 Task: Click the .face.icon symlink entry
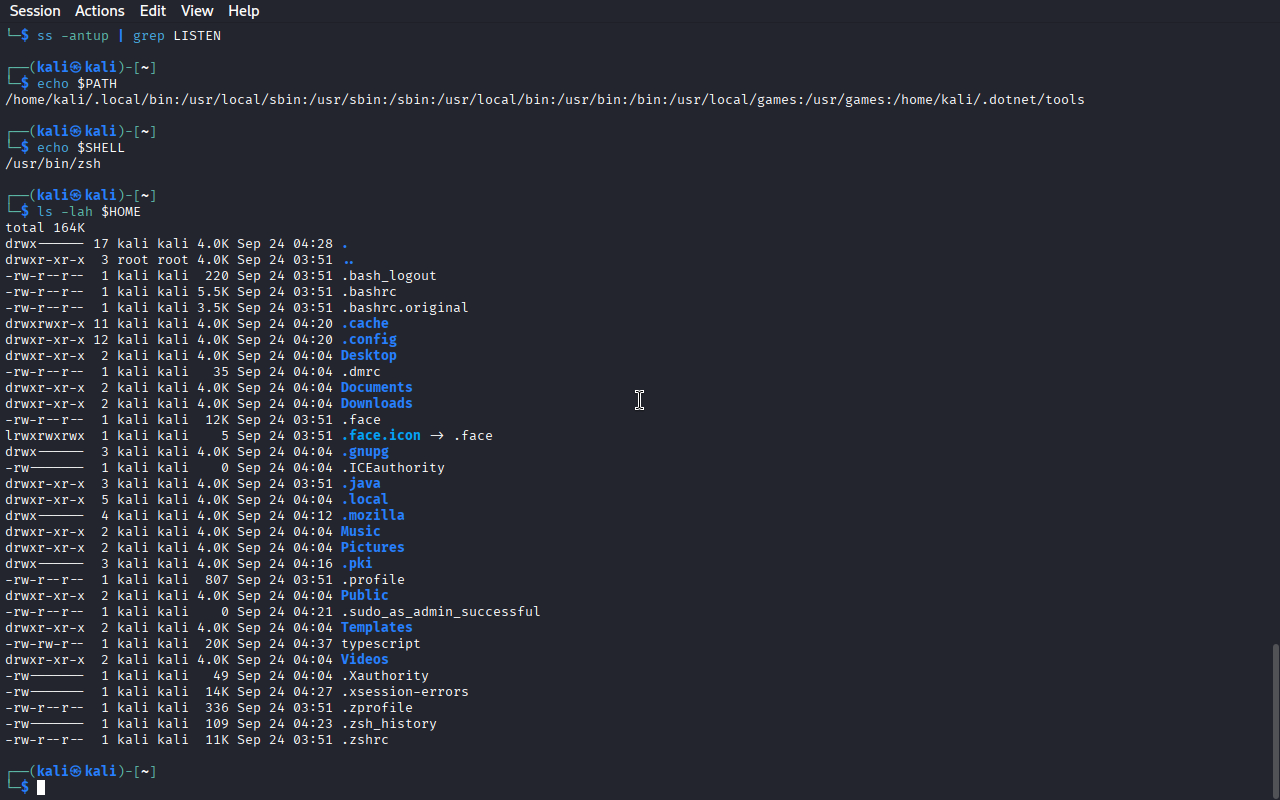point(380,435)
